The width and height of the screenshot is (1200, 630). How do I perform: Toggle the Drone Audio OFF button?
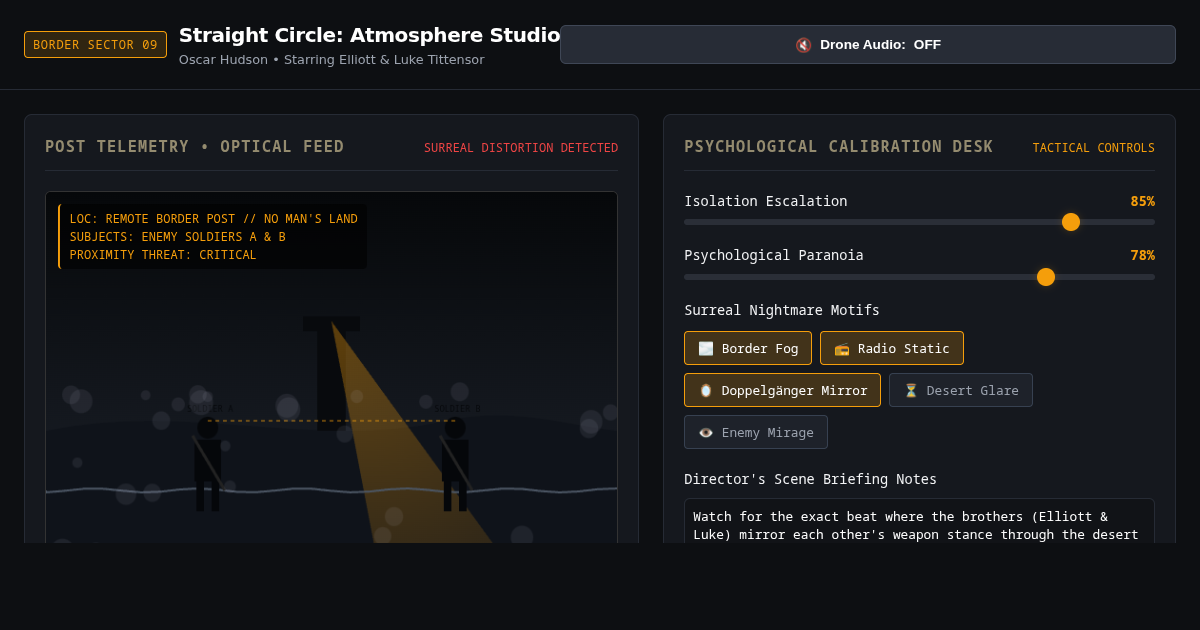(867, 45)
